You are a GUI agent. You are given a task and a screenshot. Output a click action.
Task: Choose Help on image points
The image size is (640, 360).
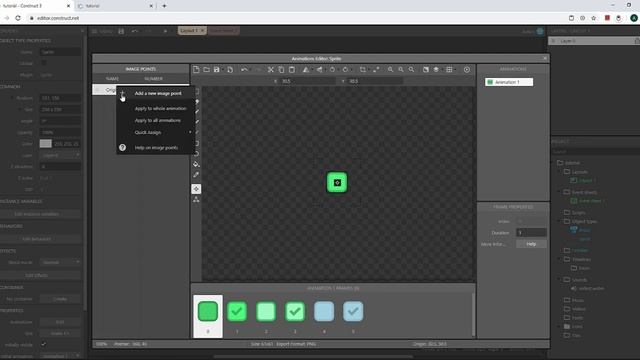click(156, 148)
